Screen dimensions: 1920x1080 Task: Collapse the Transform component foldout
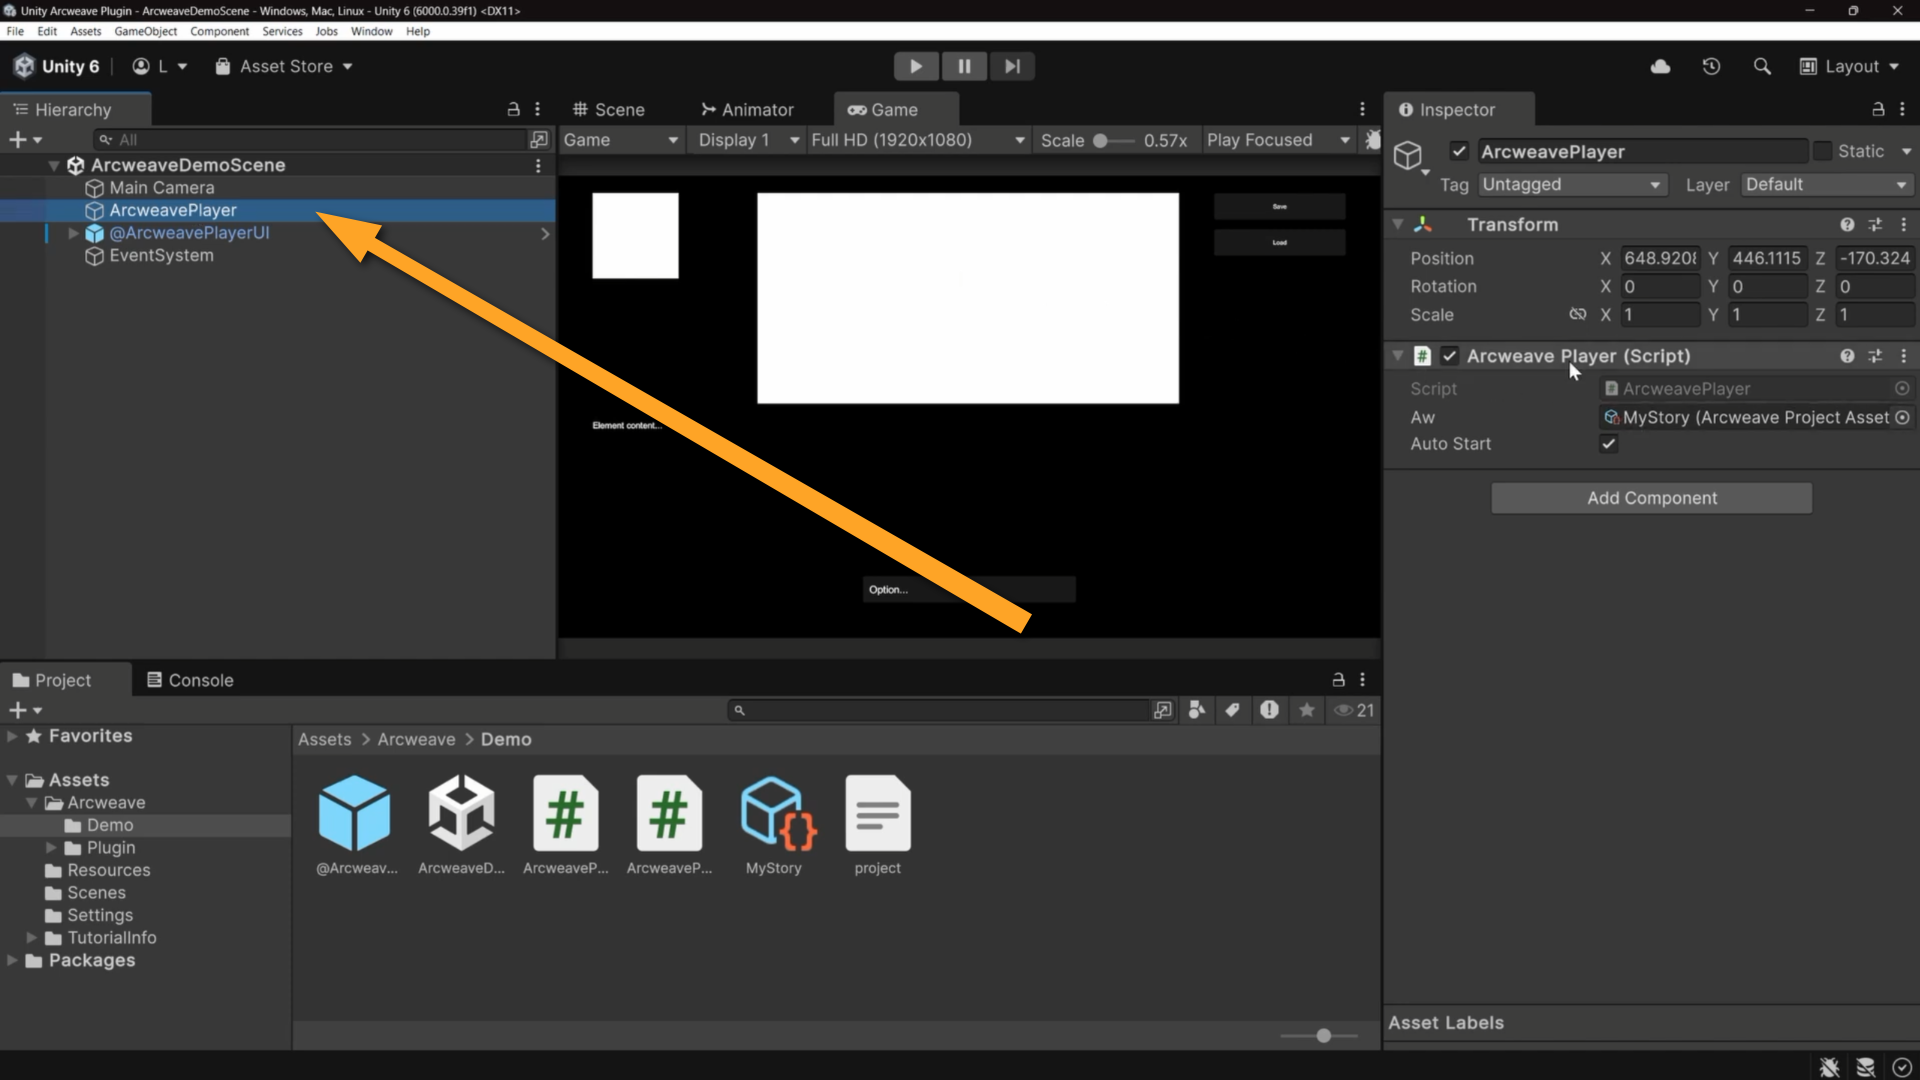pyautogui.click(x=1398, y=225)
